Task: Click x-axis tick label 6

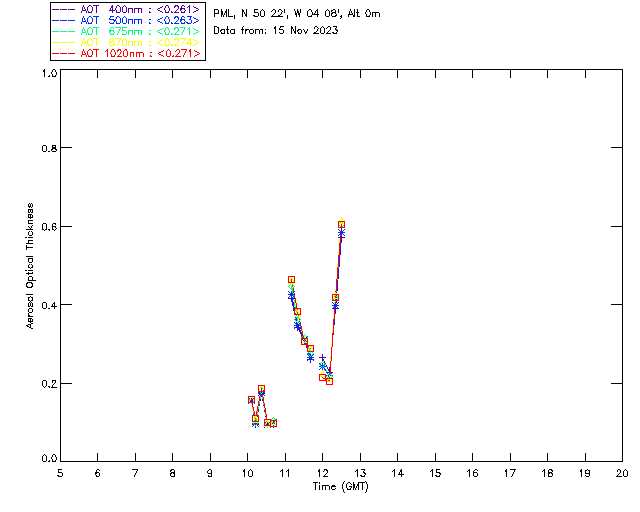Action: pyautogui.click(x=98, y=473)
